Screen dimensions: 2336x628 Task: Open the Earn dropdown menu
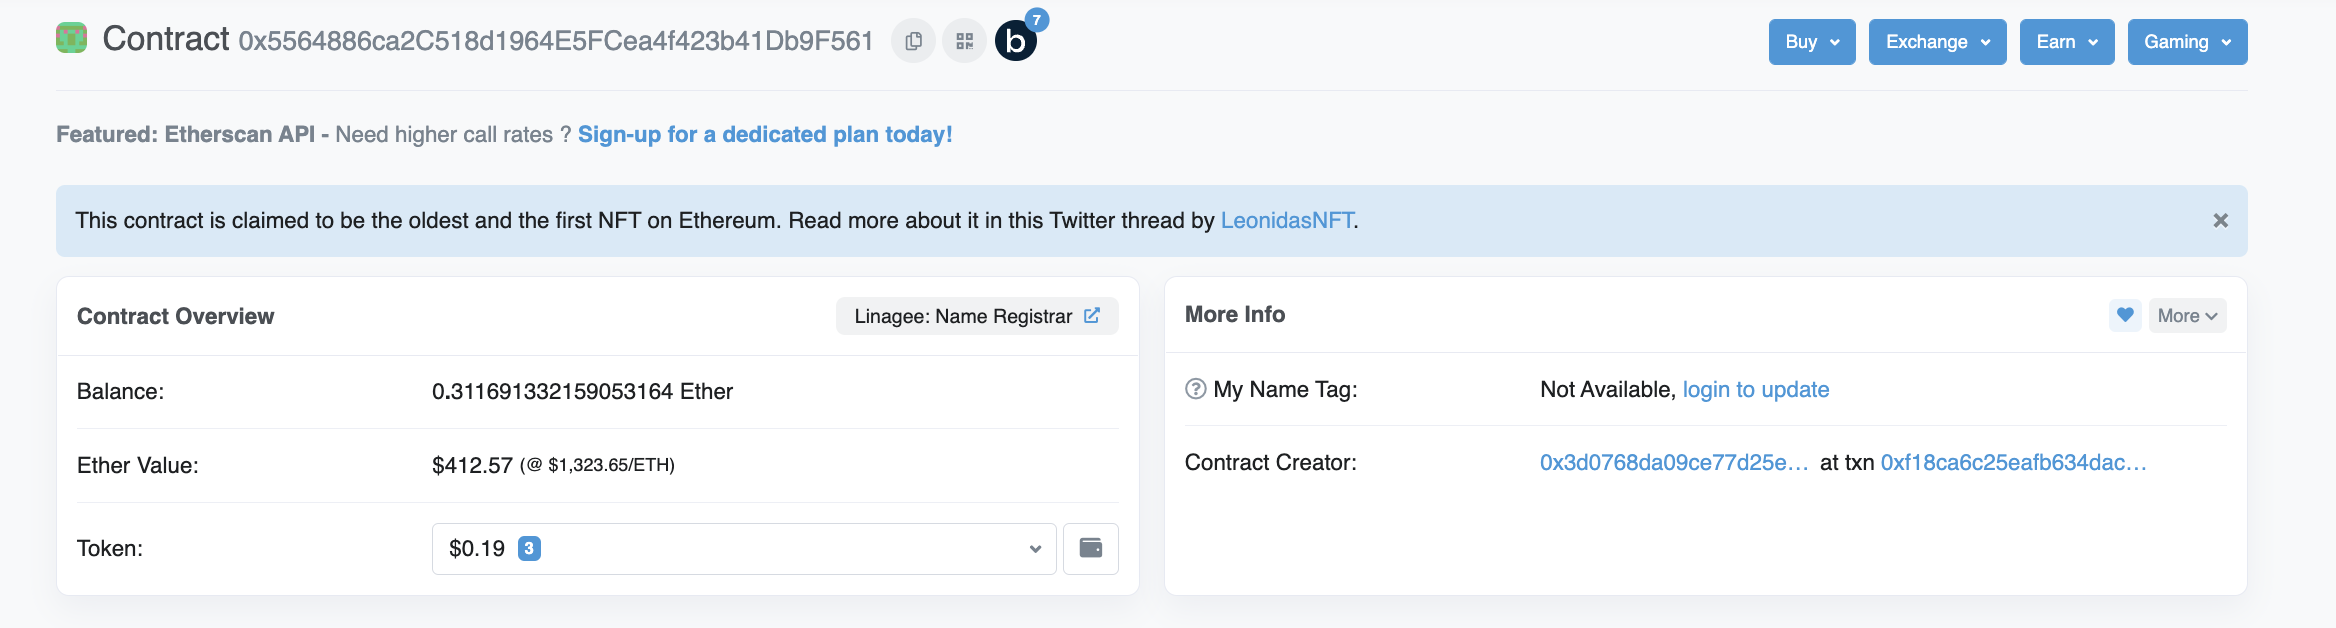click(x=2066, y=42)
